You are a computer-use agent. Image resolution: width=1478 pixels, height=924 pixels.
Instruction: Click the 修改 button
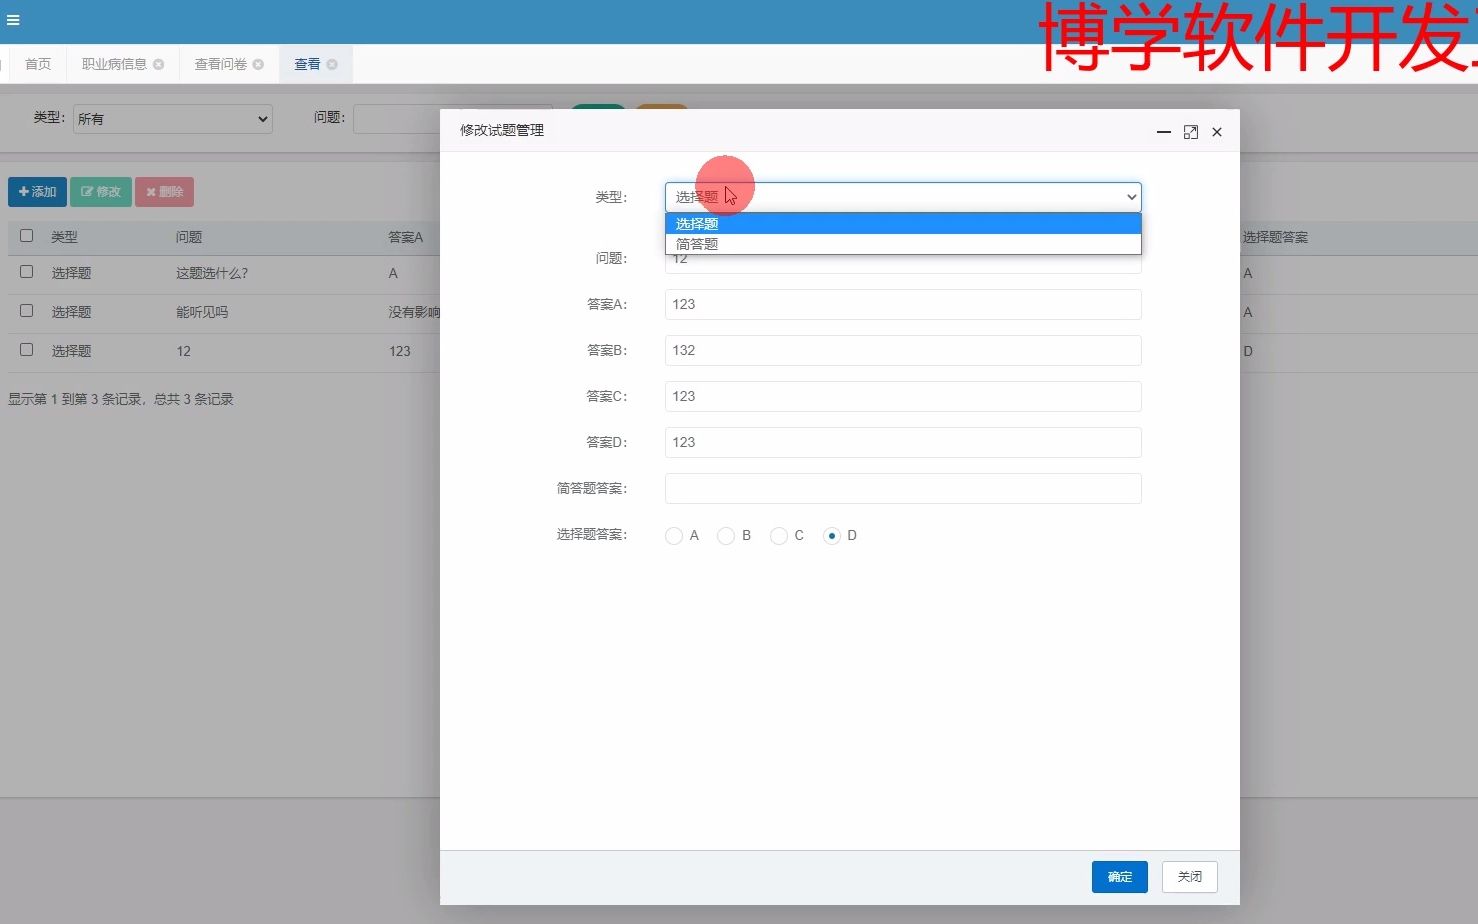(x=101, y=192)
